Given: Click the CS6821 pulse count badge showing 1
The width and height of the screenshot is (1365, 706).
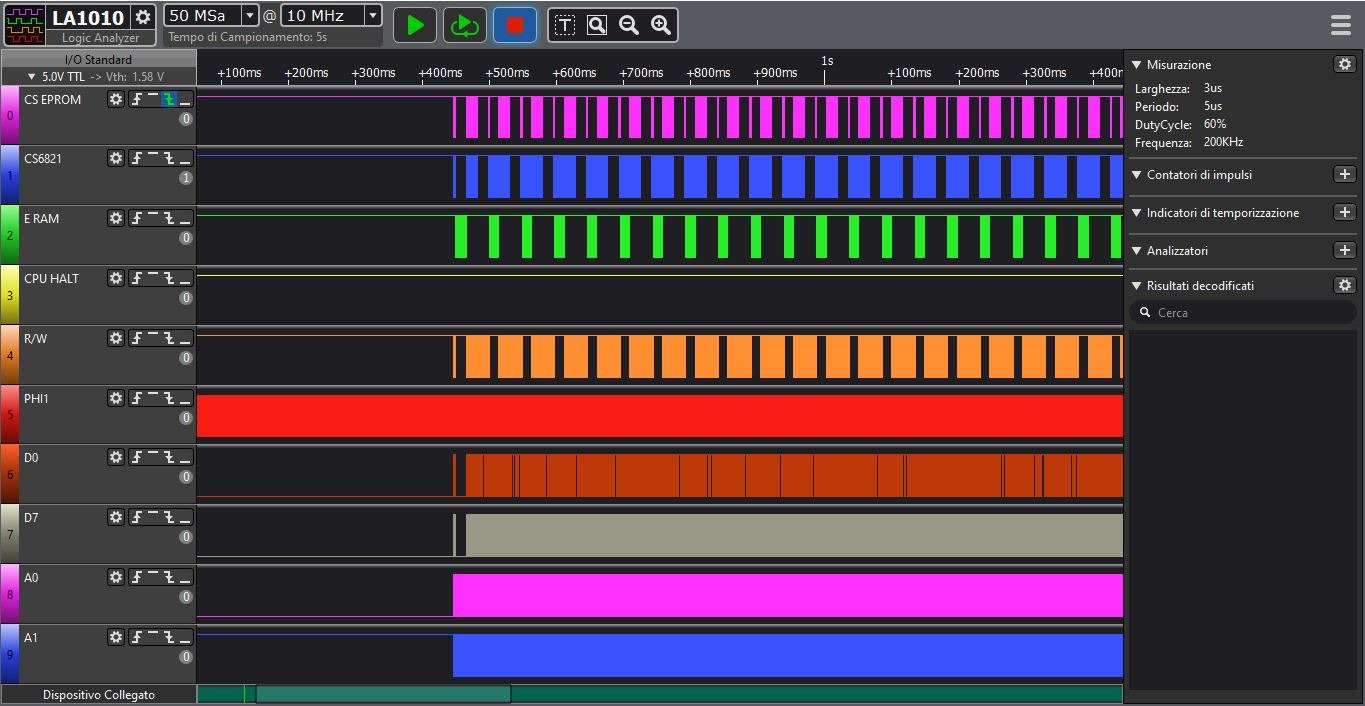Looking at the screenshot, I should [185, 178].
